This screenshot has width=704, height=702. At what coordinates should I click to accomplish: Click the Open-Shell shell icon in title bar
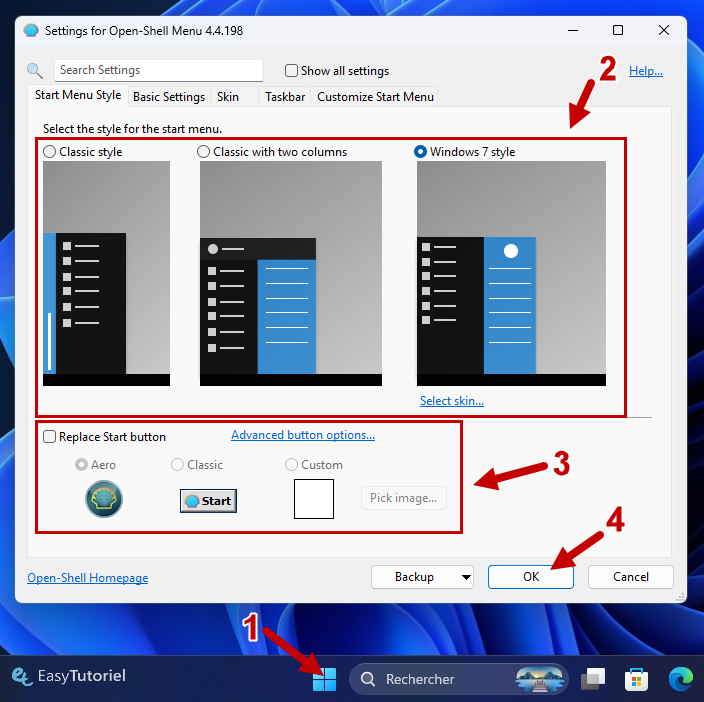31,31
